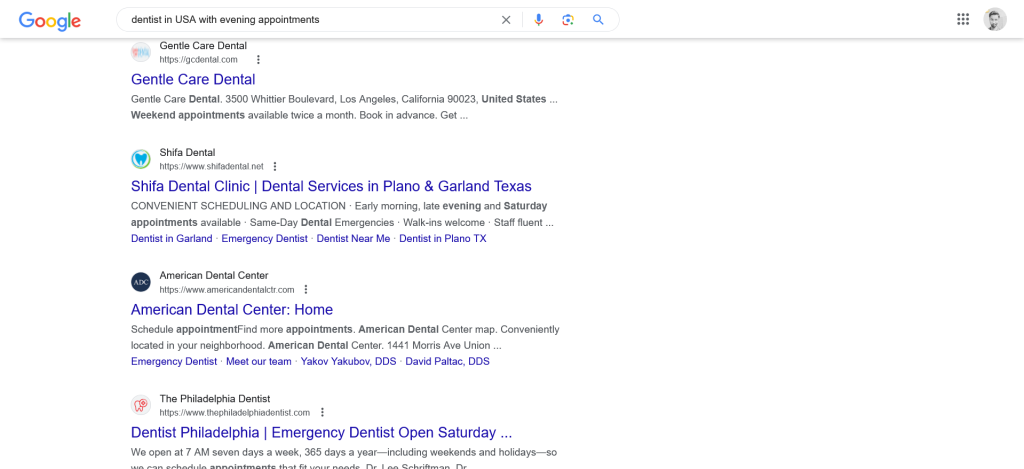Click The Philadelphia Dentist favicon
This screenshot has width=1024, height=469.
(140, 406)
